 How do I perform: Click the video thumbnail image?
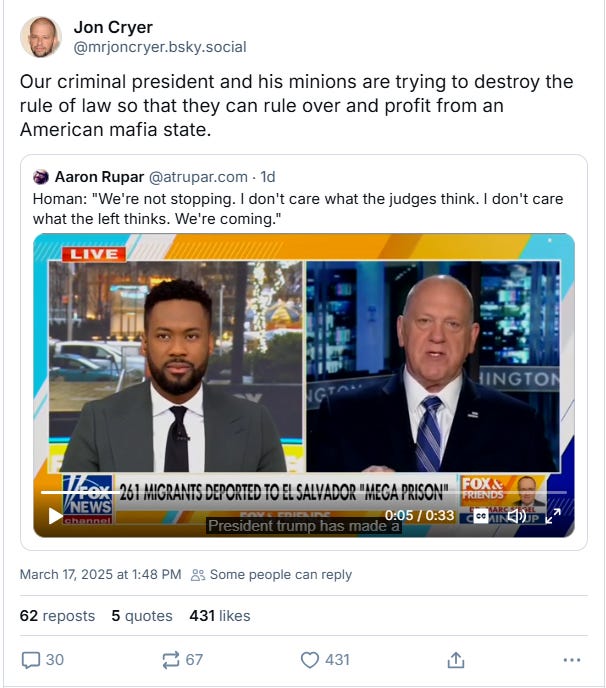[x=304, y=385]
